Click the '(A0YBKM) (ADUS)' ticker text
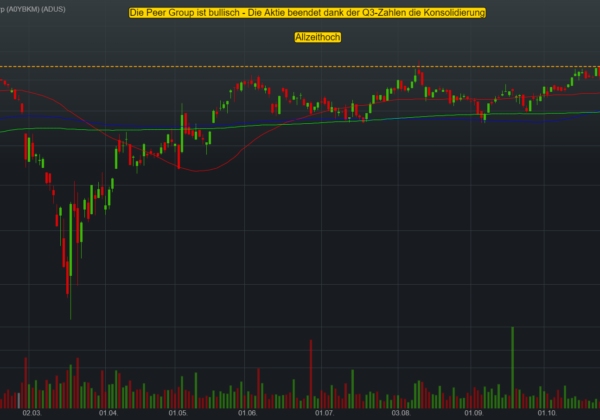The width and height of the screenshot is (600, 420). 36,9
